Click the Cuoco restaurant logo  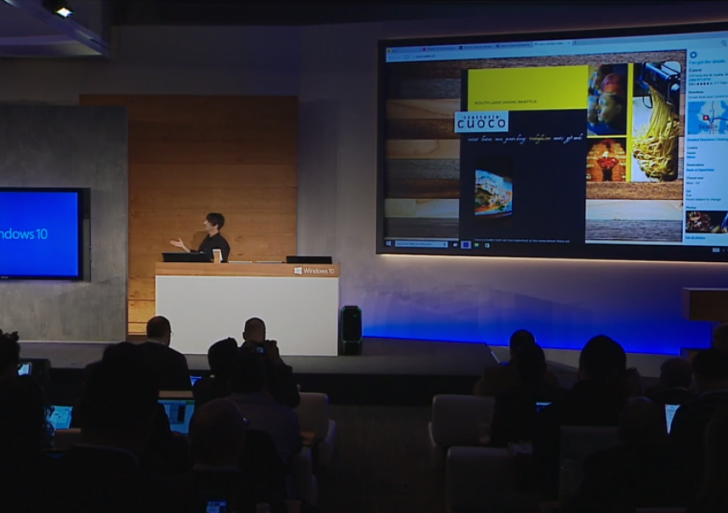481,122
